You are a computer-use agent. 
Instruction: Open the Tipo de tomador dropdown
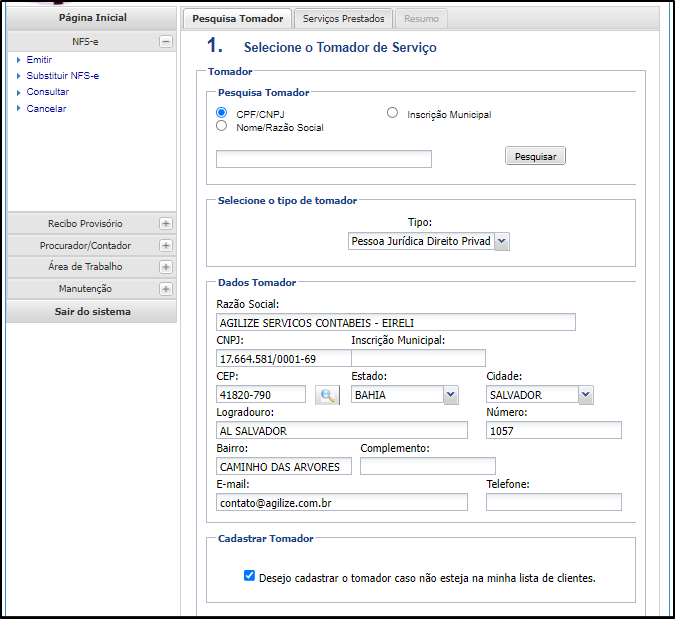429,241
